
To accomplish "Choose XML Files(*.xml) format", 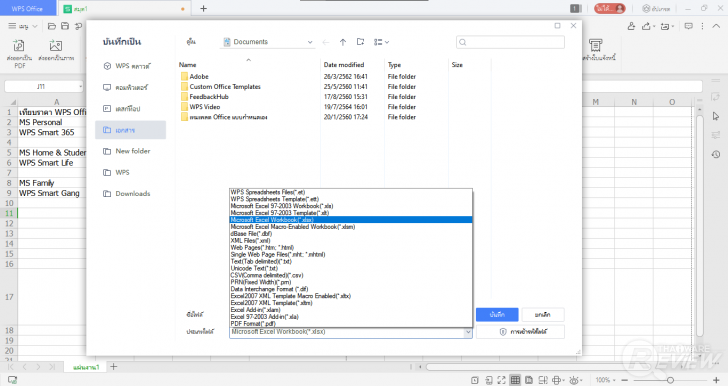I will pyautogui.click(x=351, y=241).
